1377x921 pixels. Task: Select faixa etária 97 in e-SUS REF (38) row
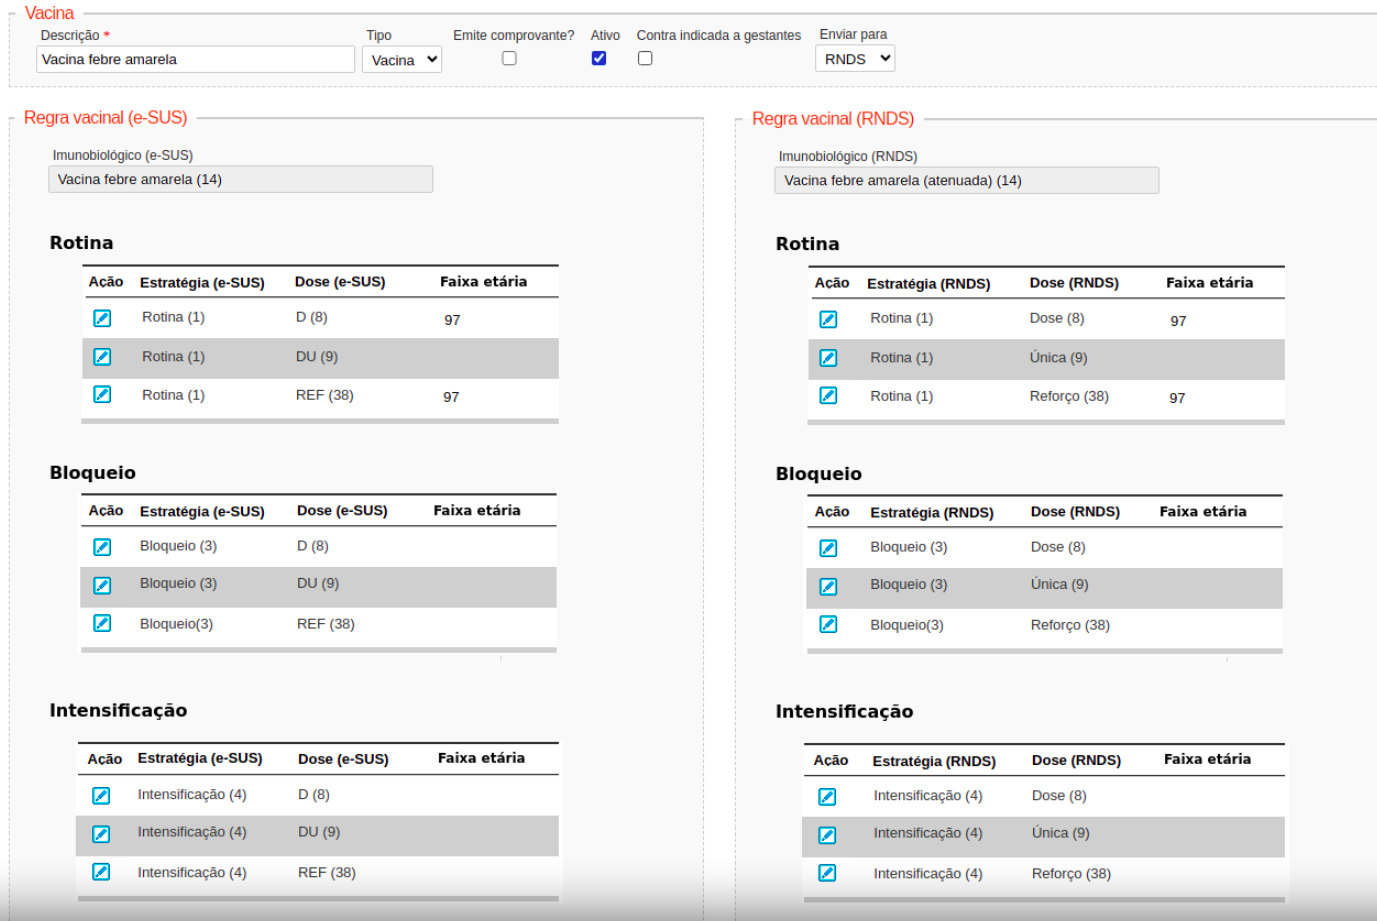(451, 397)
